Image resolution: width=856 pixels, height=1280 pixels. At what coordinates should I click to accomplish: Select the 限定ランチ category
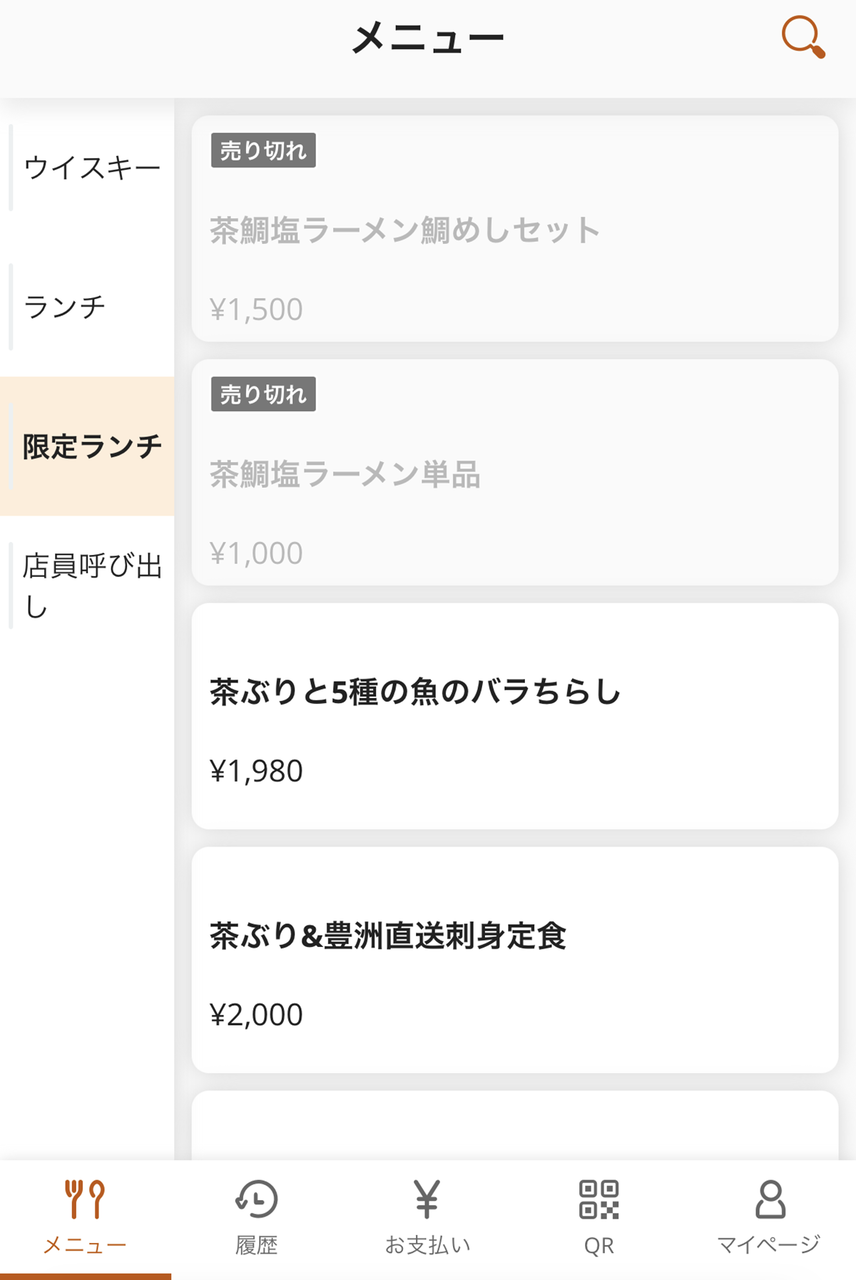(92, 446)
